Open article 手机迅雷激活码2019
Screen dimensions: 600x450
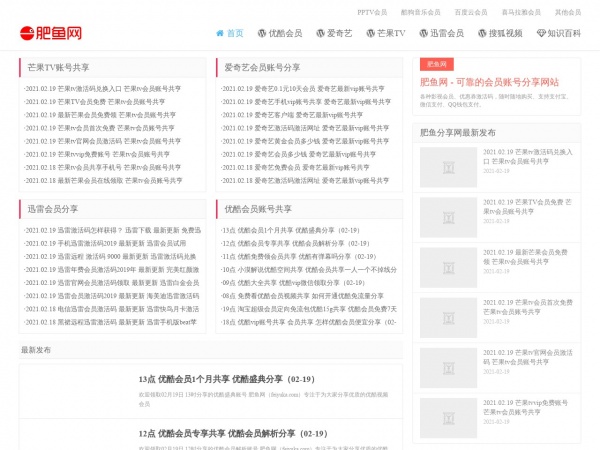(105, 243)
